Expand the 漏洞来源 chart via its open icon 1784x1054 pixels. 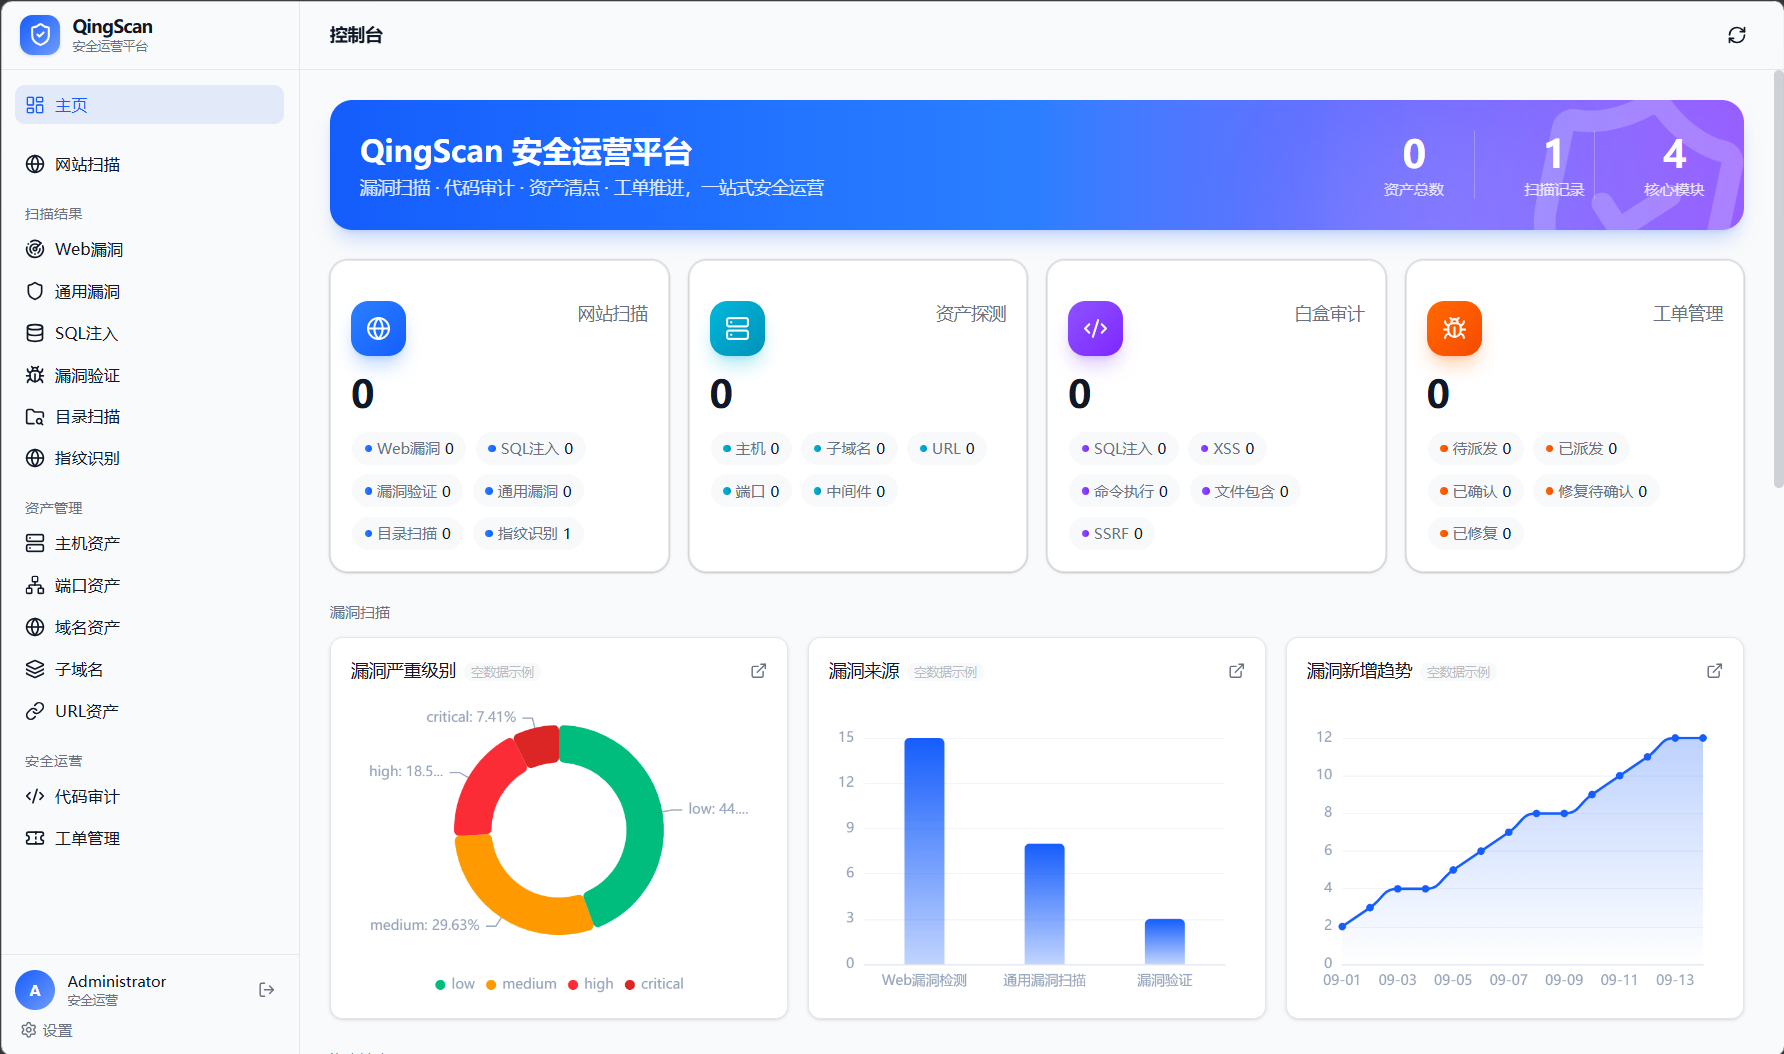(1237, 671)
